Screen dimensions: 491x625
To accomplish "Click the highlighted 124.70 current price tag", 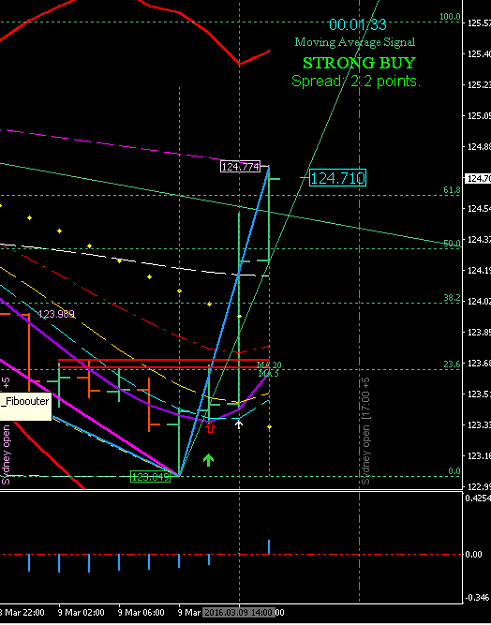I will (478, 179).
